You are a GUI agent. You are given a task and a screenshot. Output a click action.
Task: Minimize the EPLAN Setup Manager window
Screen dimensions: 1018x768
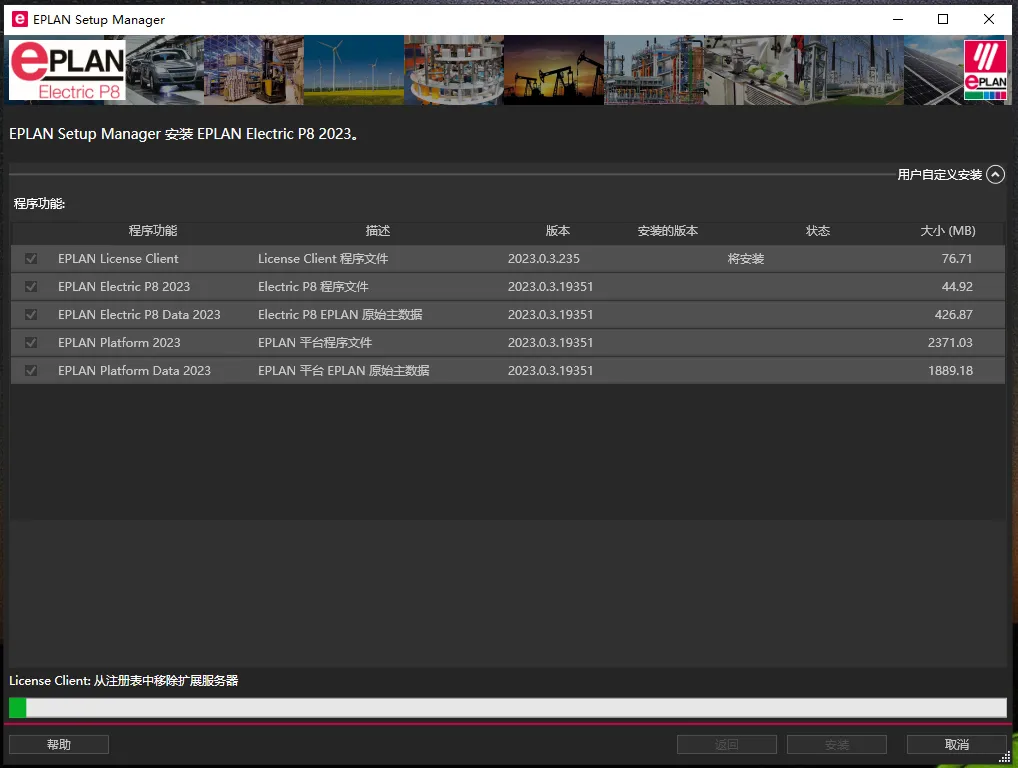pos(898,19)
